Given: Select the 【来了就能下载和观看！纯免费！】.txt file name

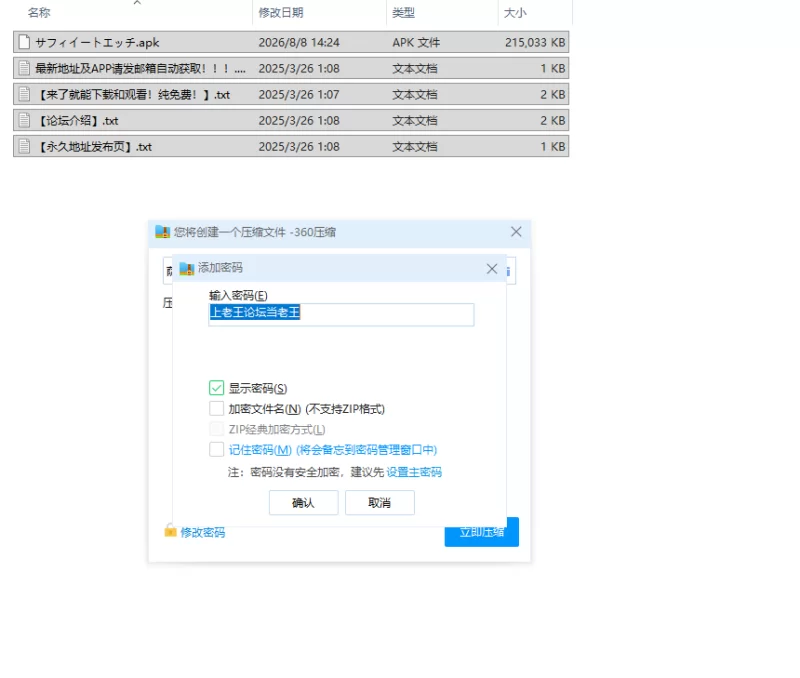Looking at the screenshot, I should coord(133,94).
